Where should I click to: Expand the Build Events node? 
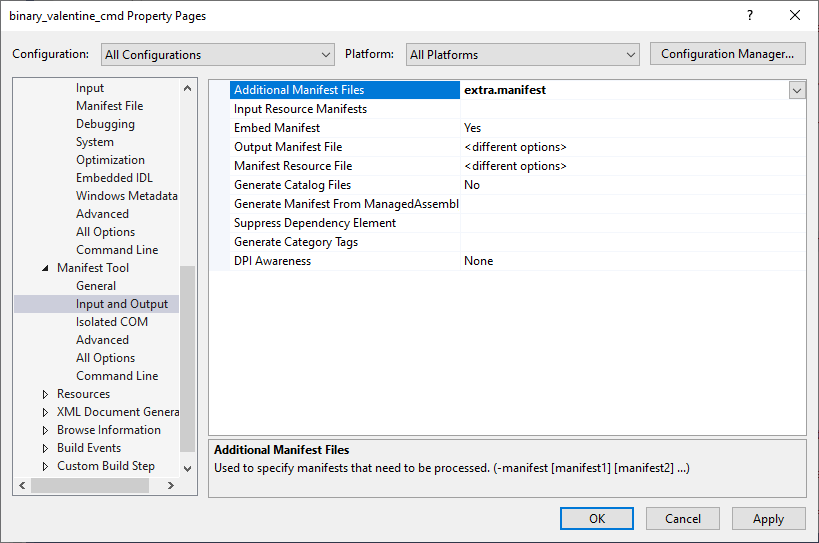click(45, 448)
